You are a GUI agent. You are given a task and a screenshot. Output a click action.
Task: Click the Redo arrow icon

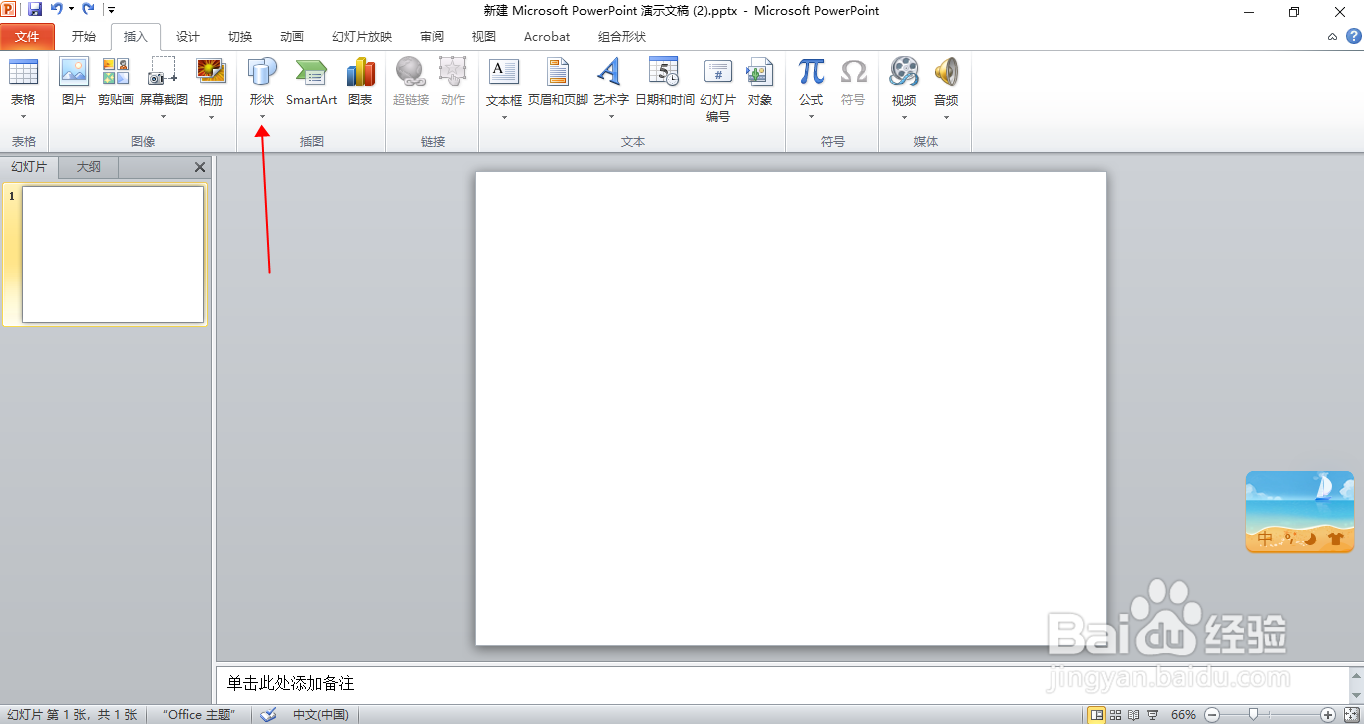point(88,9)
